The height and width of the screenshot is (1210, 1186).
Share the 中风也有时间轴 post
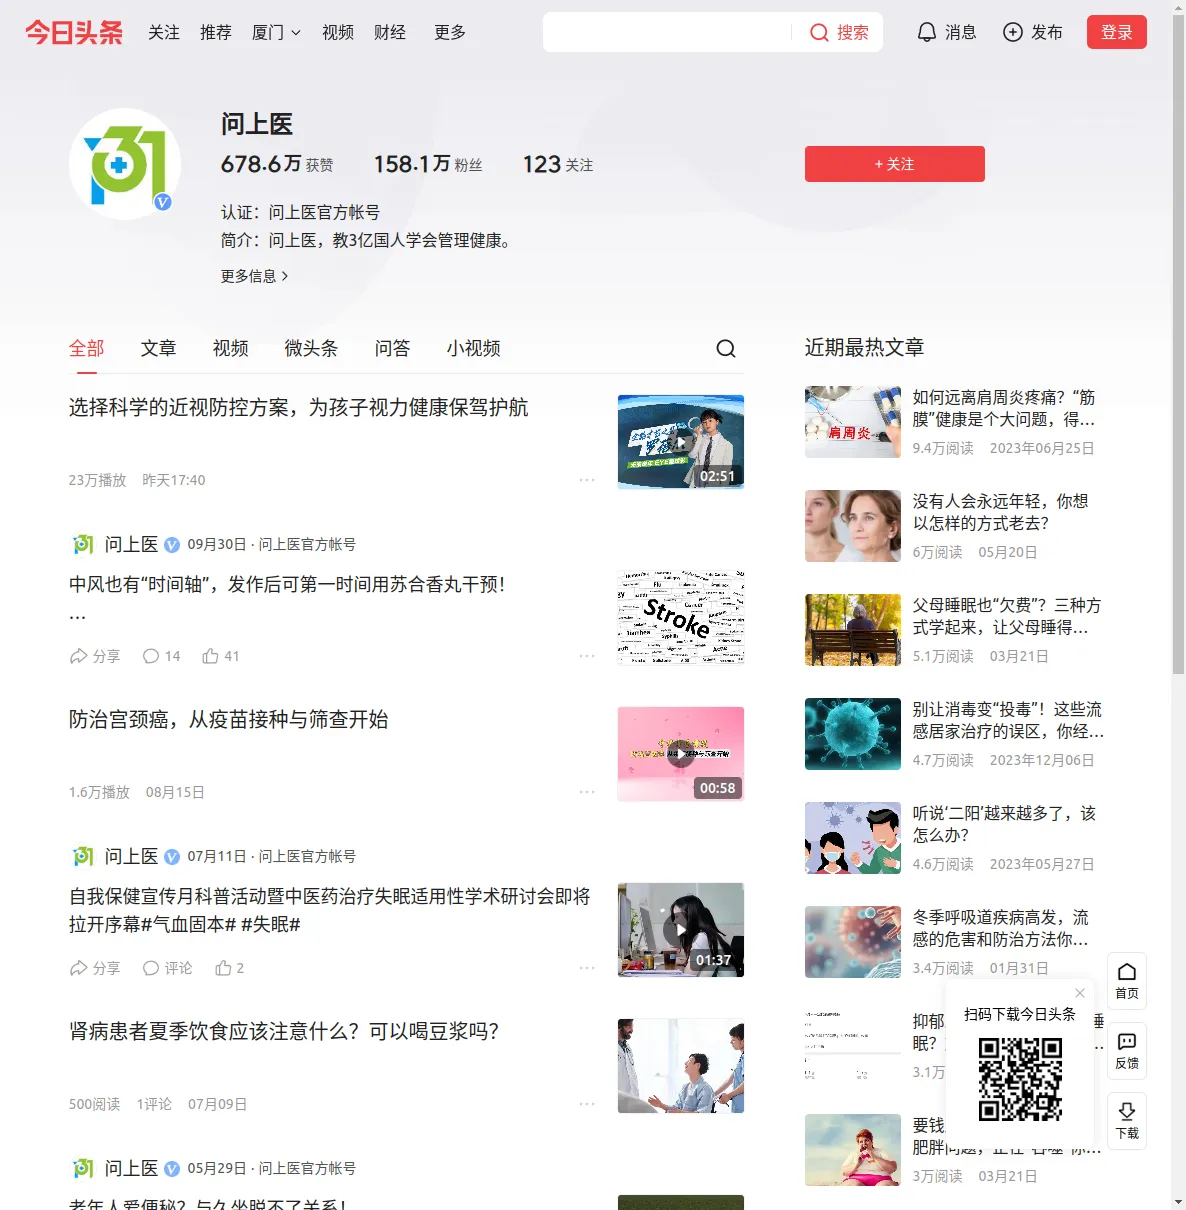(94, 656)
